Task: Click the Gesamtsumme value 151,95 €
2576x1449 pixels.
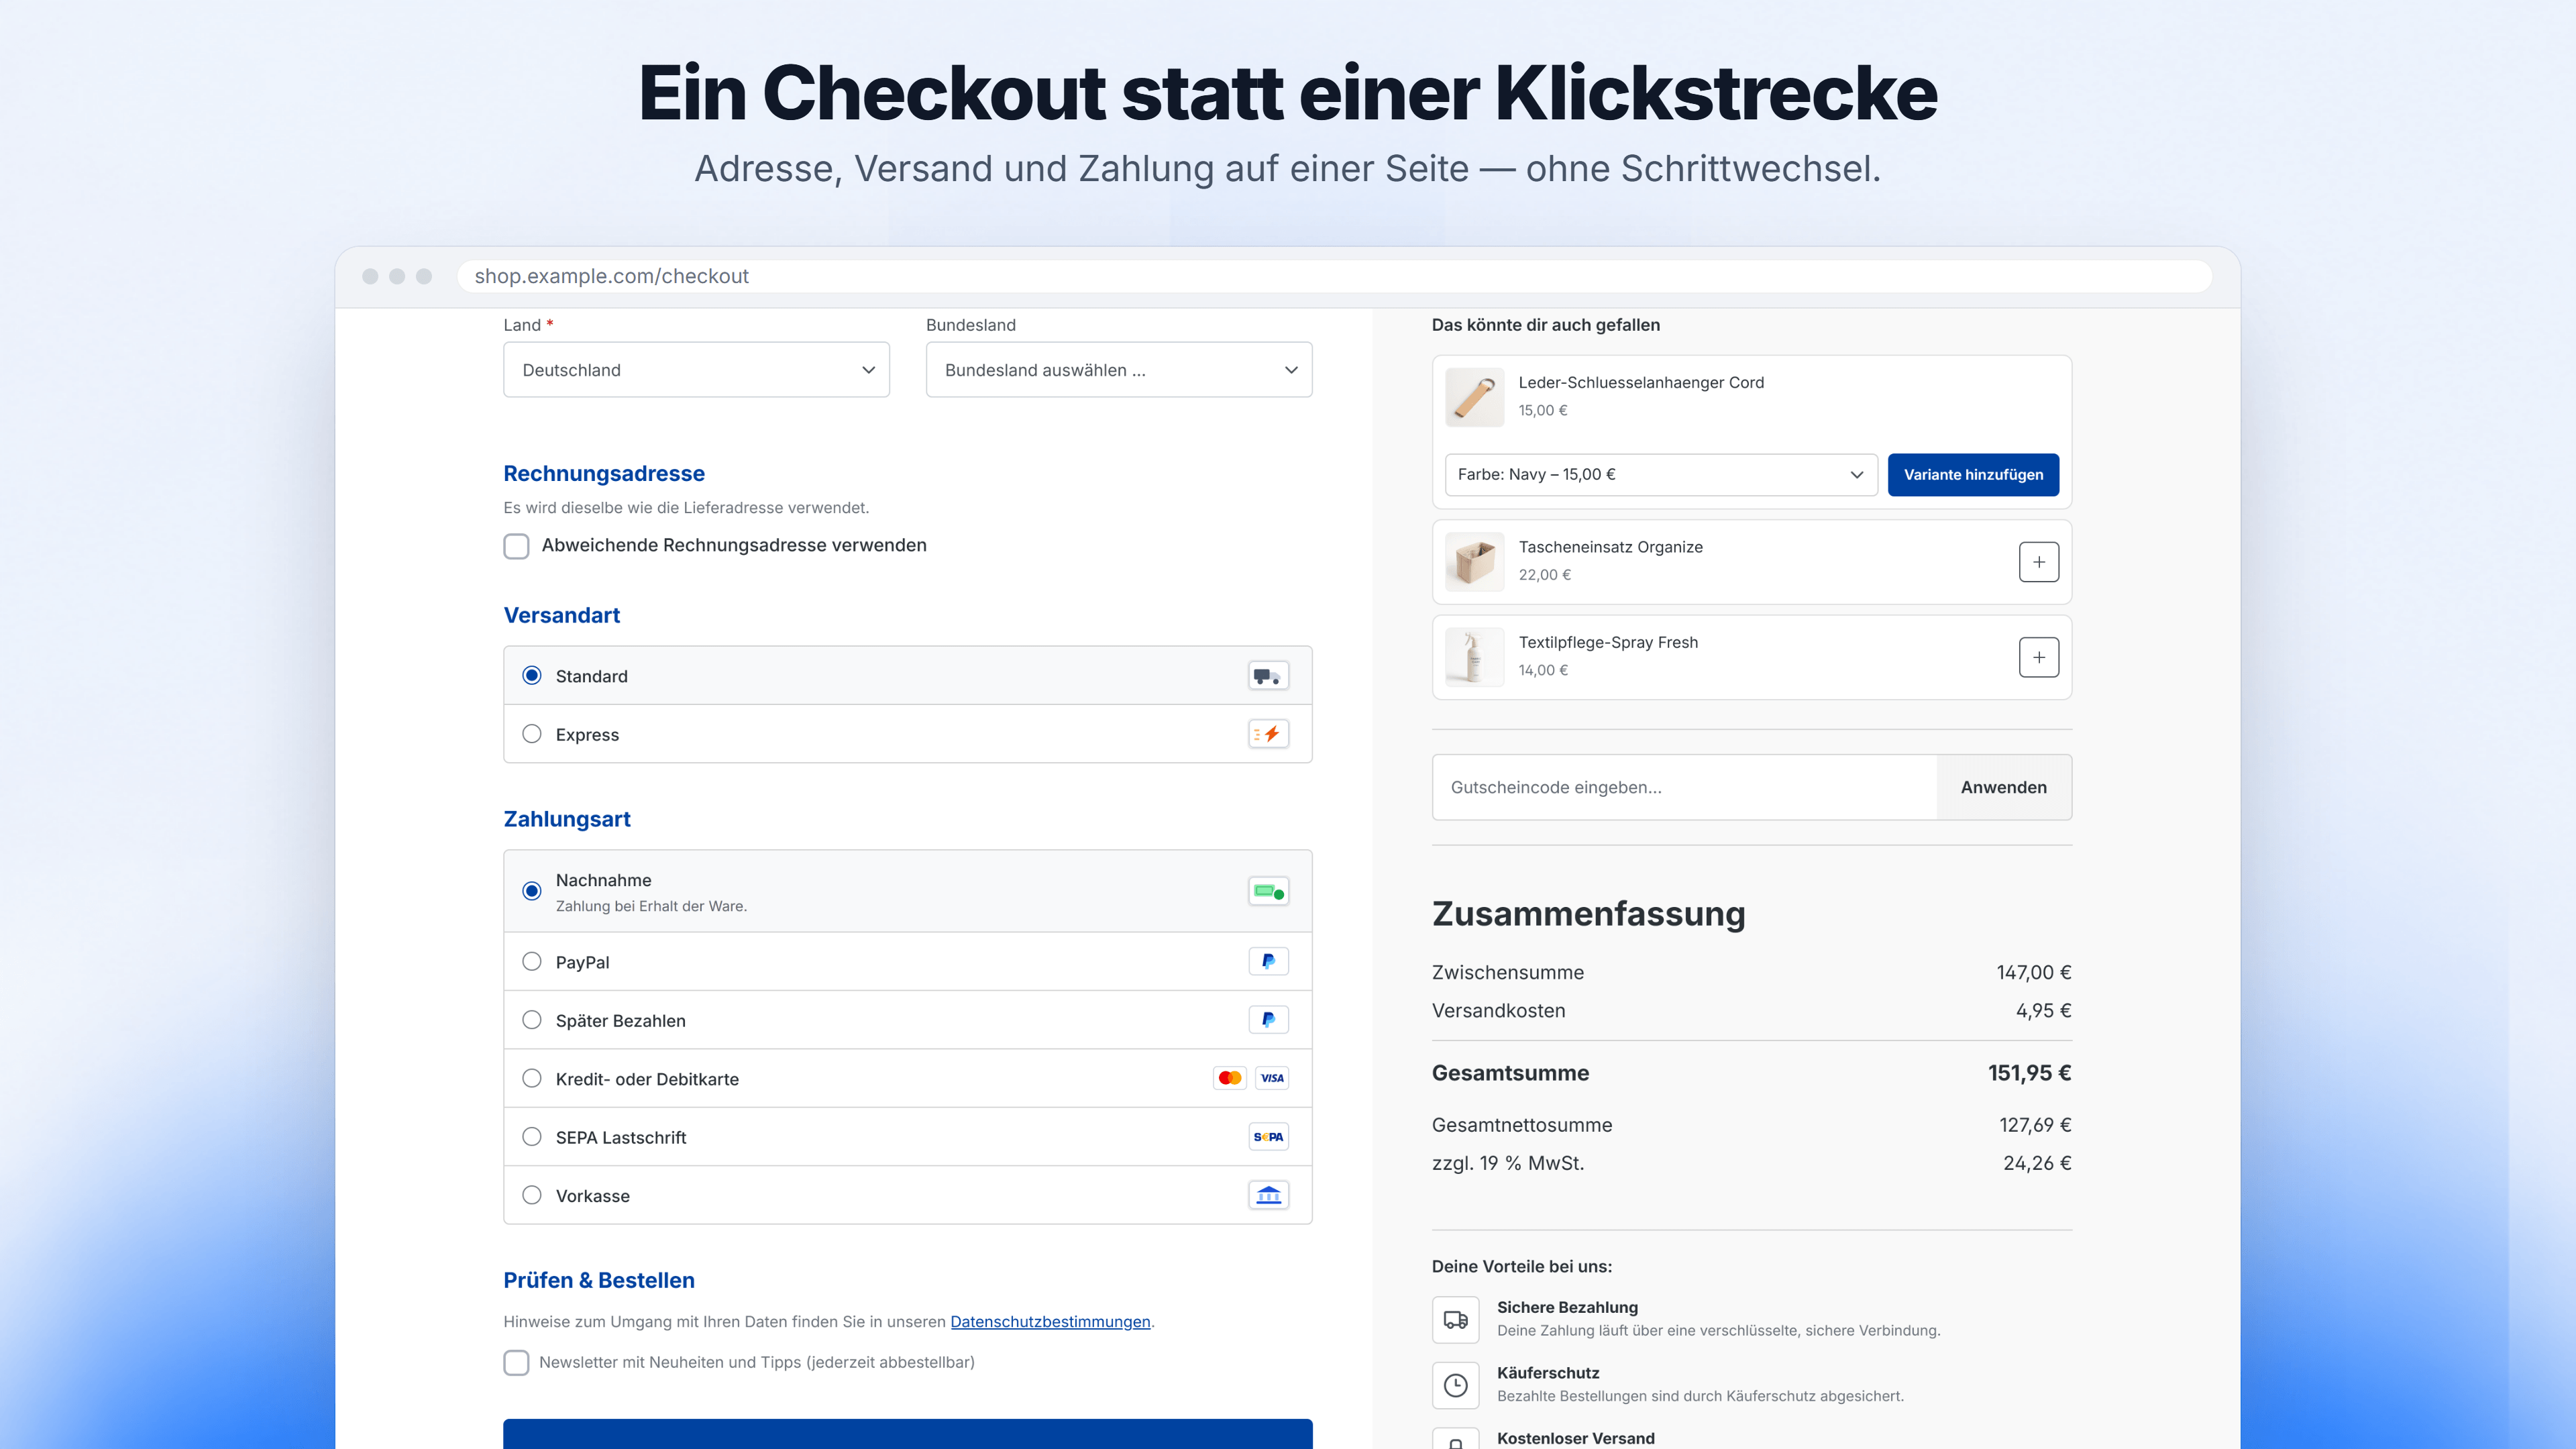Action: tap(2029, 1073)
